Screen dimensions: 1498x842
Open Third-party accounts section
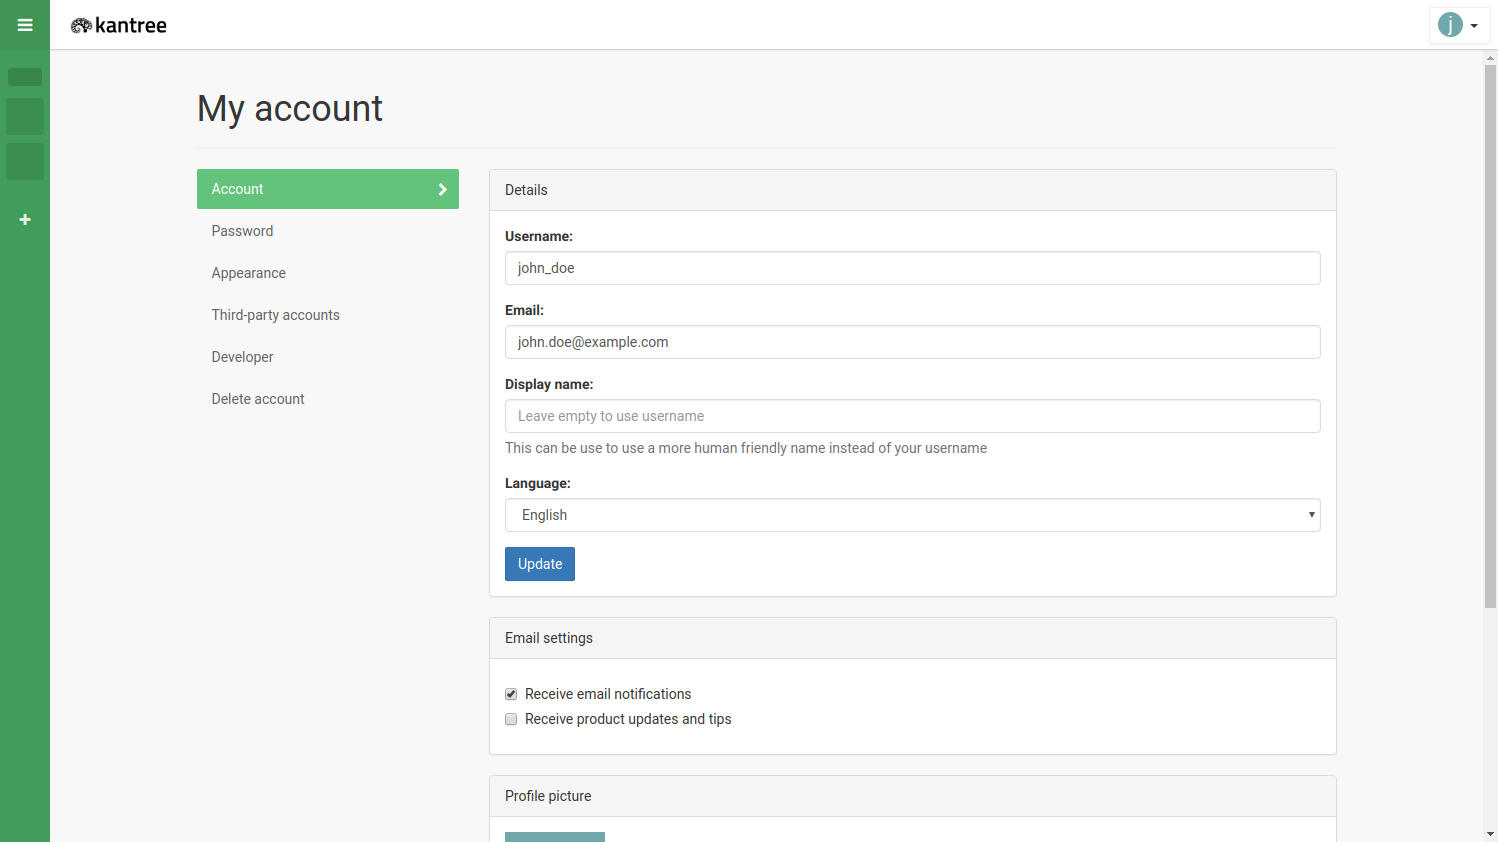click(x=328, y=315)
